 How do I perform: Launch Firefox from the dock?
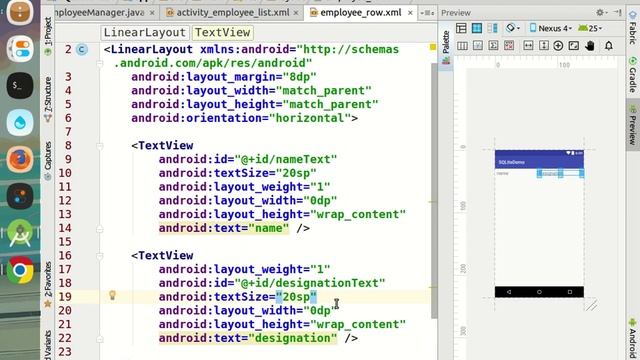pos(20,159)
